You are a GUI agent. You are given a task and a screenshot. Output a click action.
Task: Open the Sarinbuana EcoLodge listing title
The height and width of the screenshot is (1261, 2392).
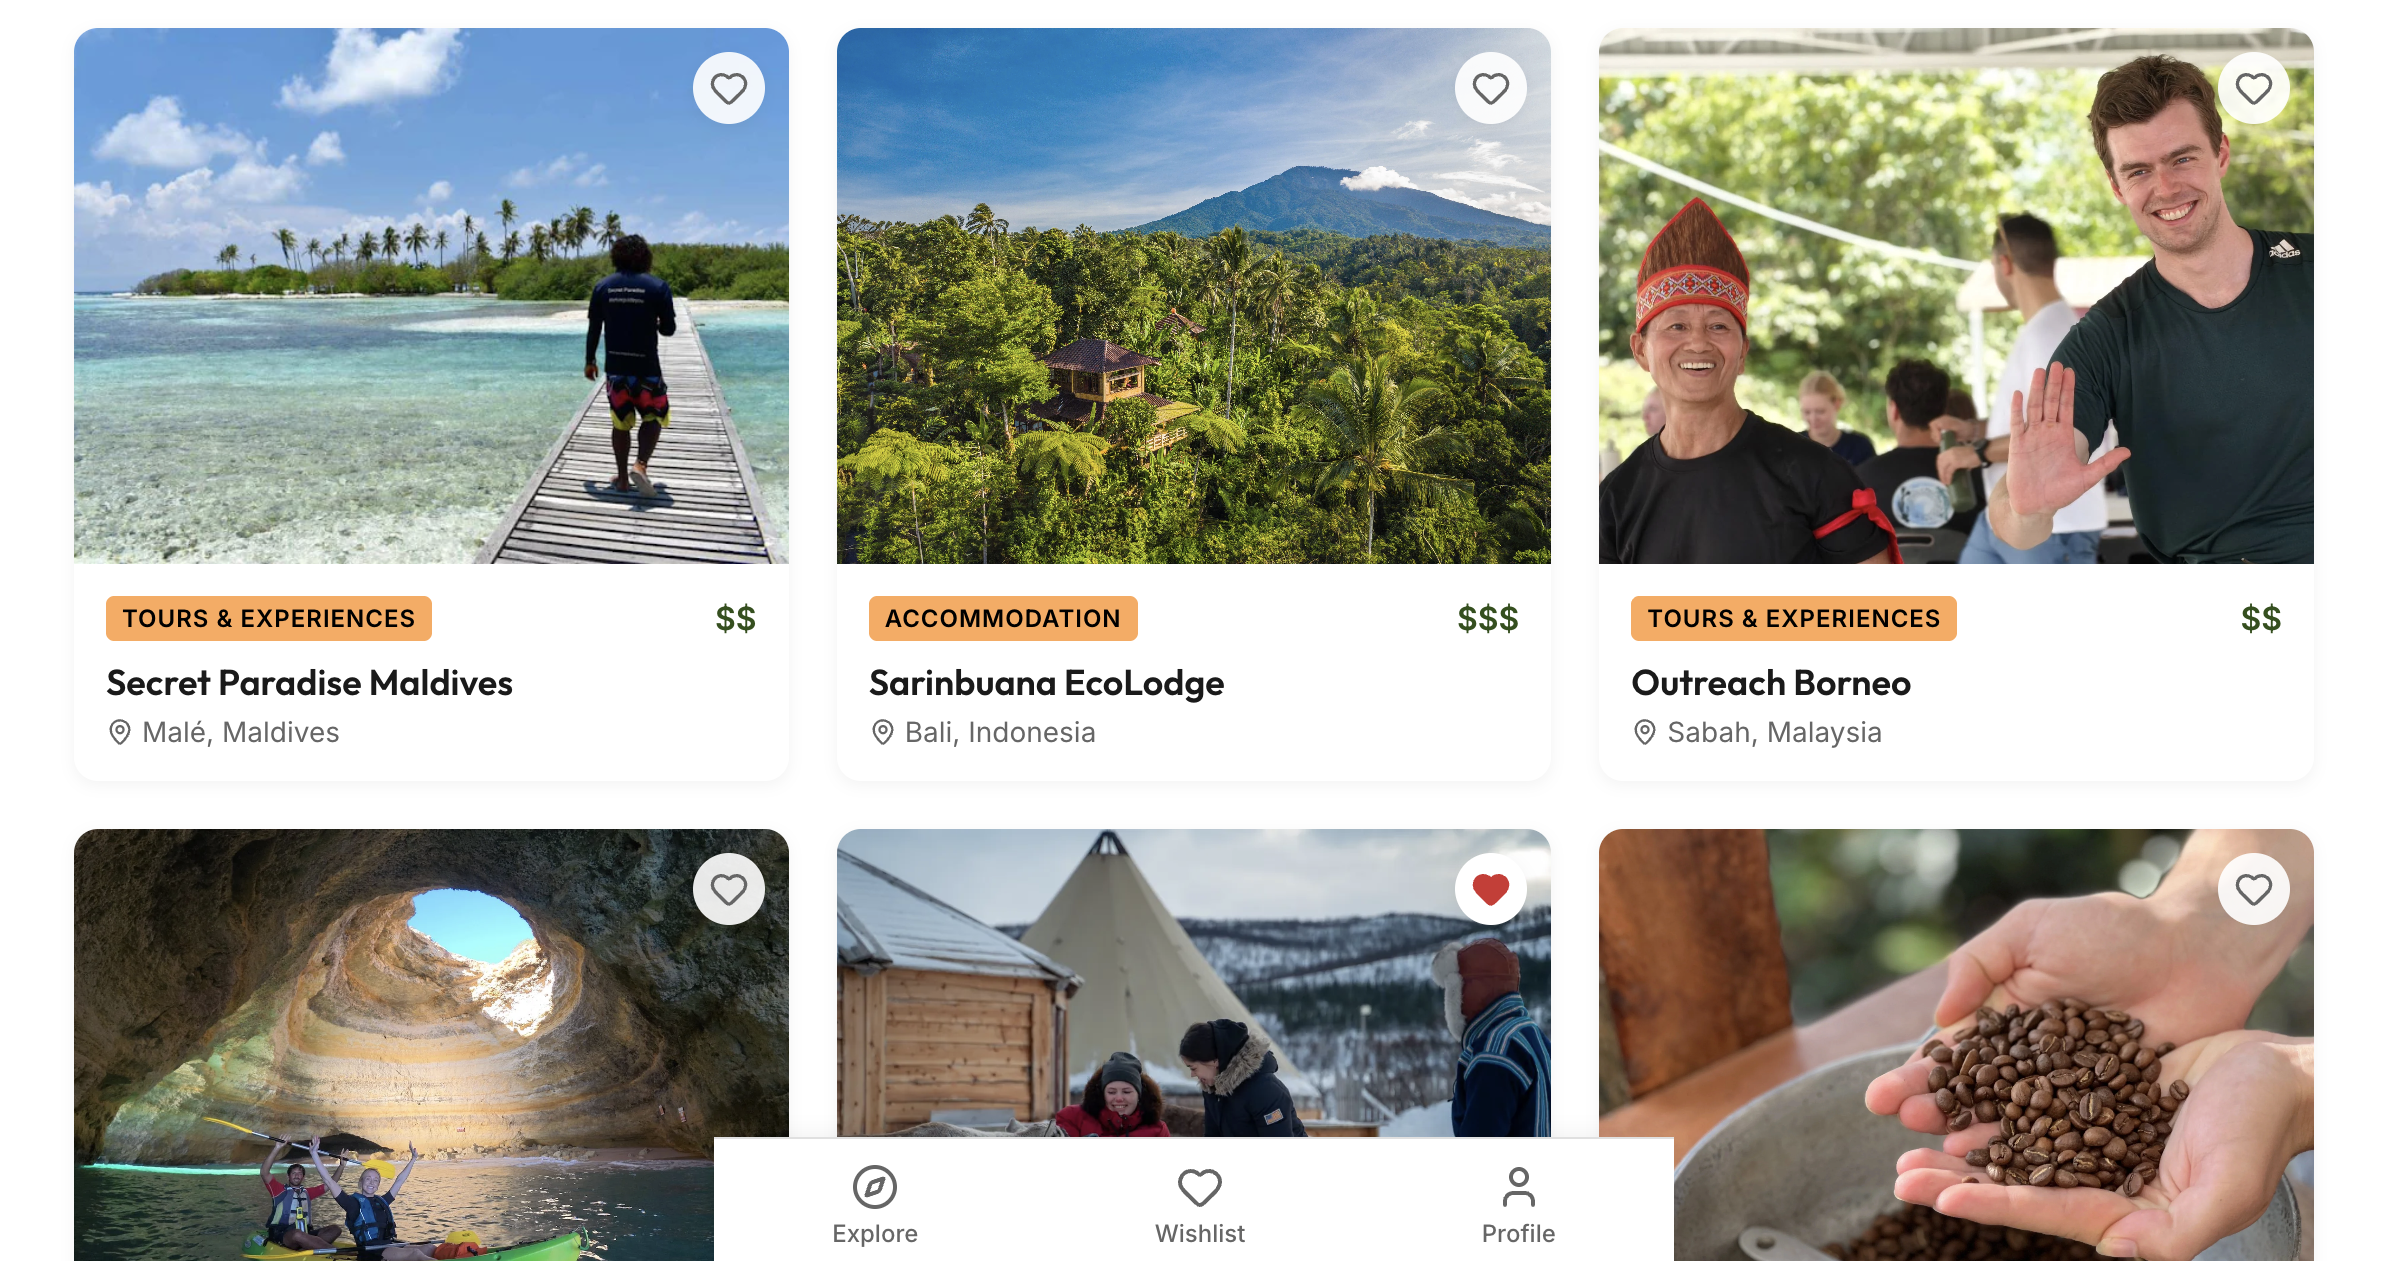click(1046, 683)
